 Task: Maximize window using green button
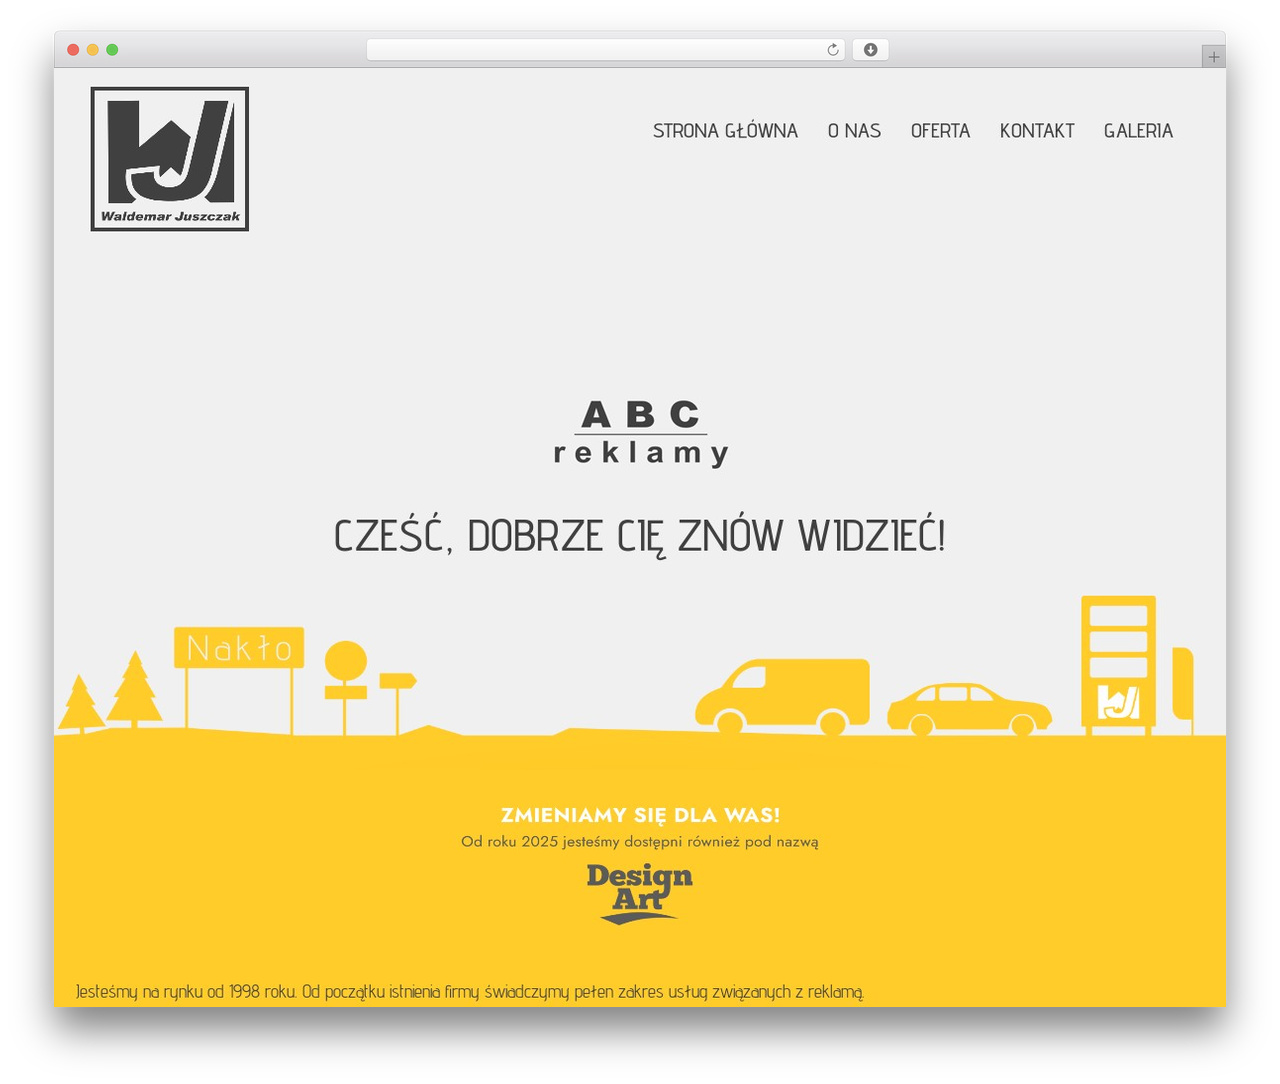(112, 50)
